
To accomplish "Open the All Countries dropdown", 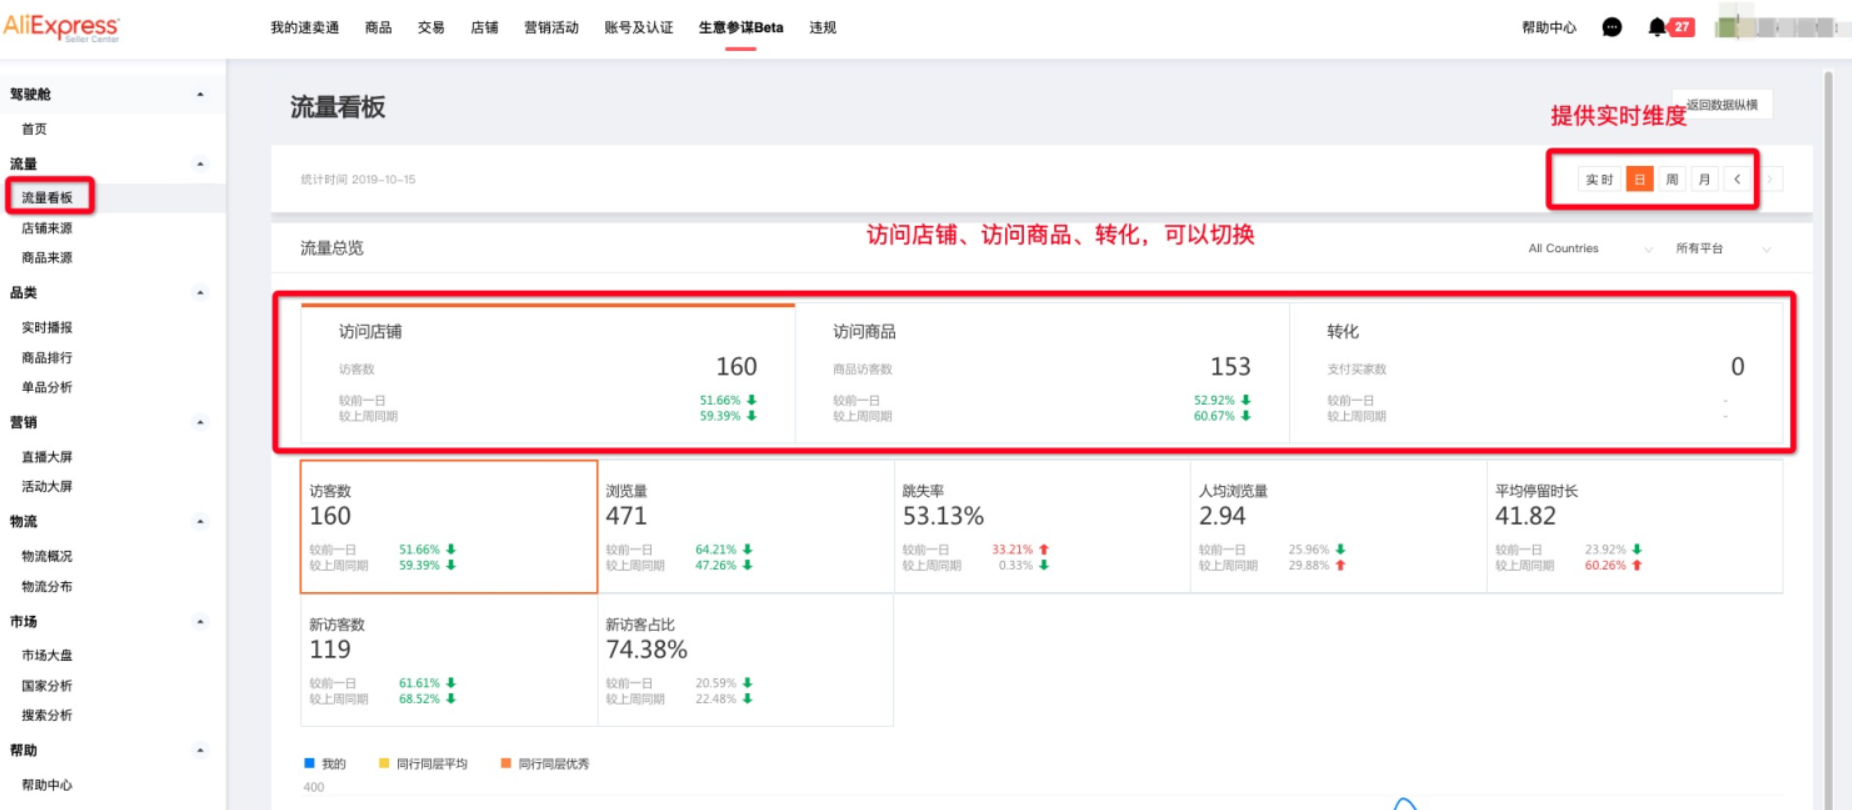I will coord(1588,249).
